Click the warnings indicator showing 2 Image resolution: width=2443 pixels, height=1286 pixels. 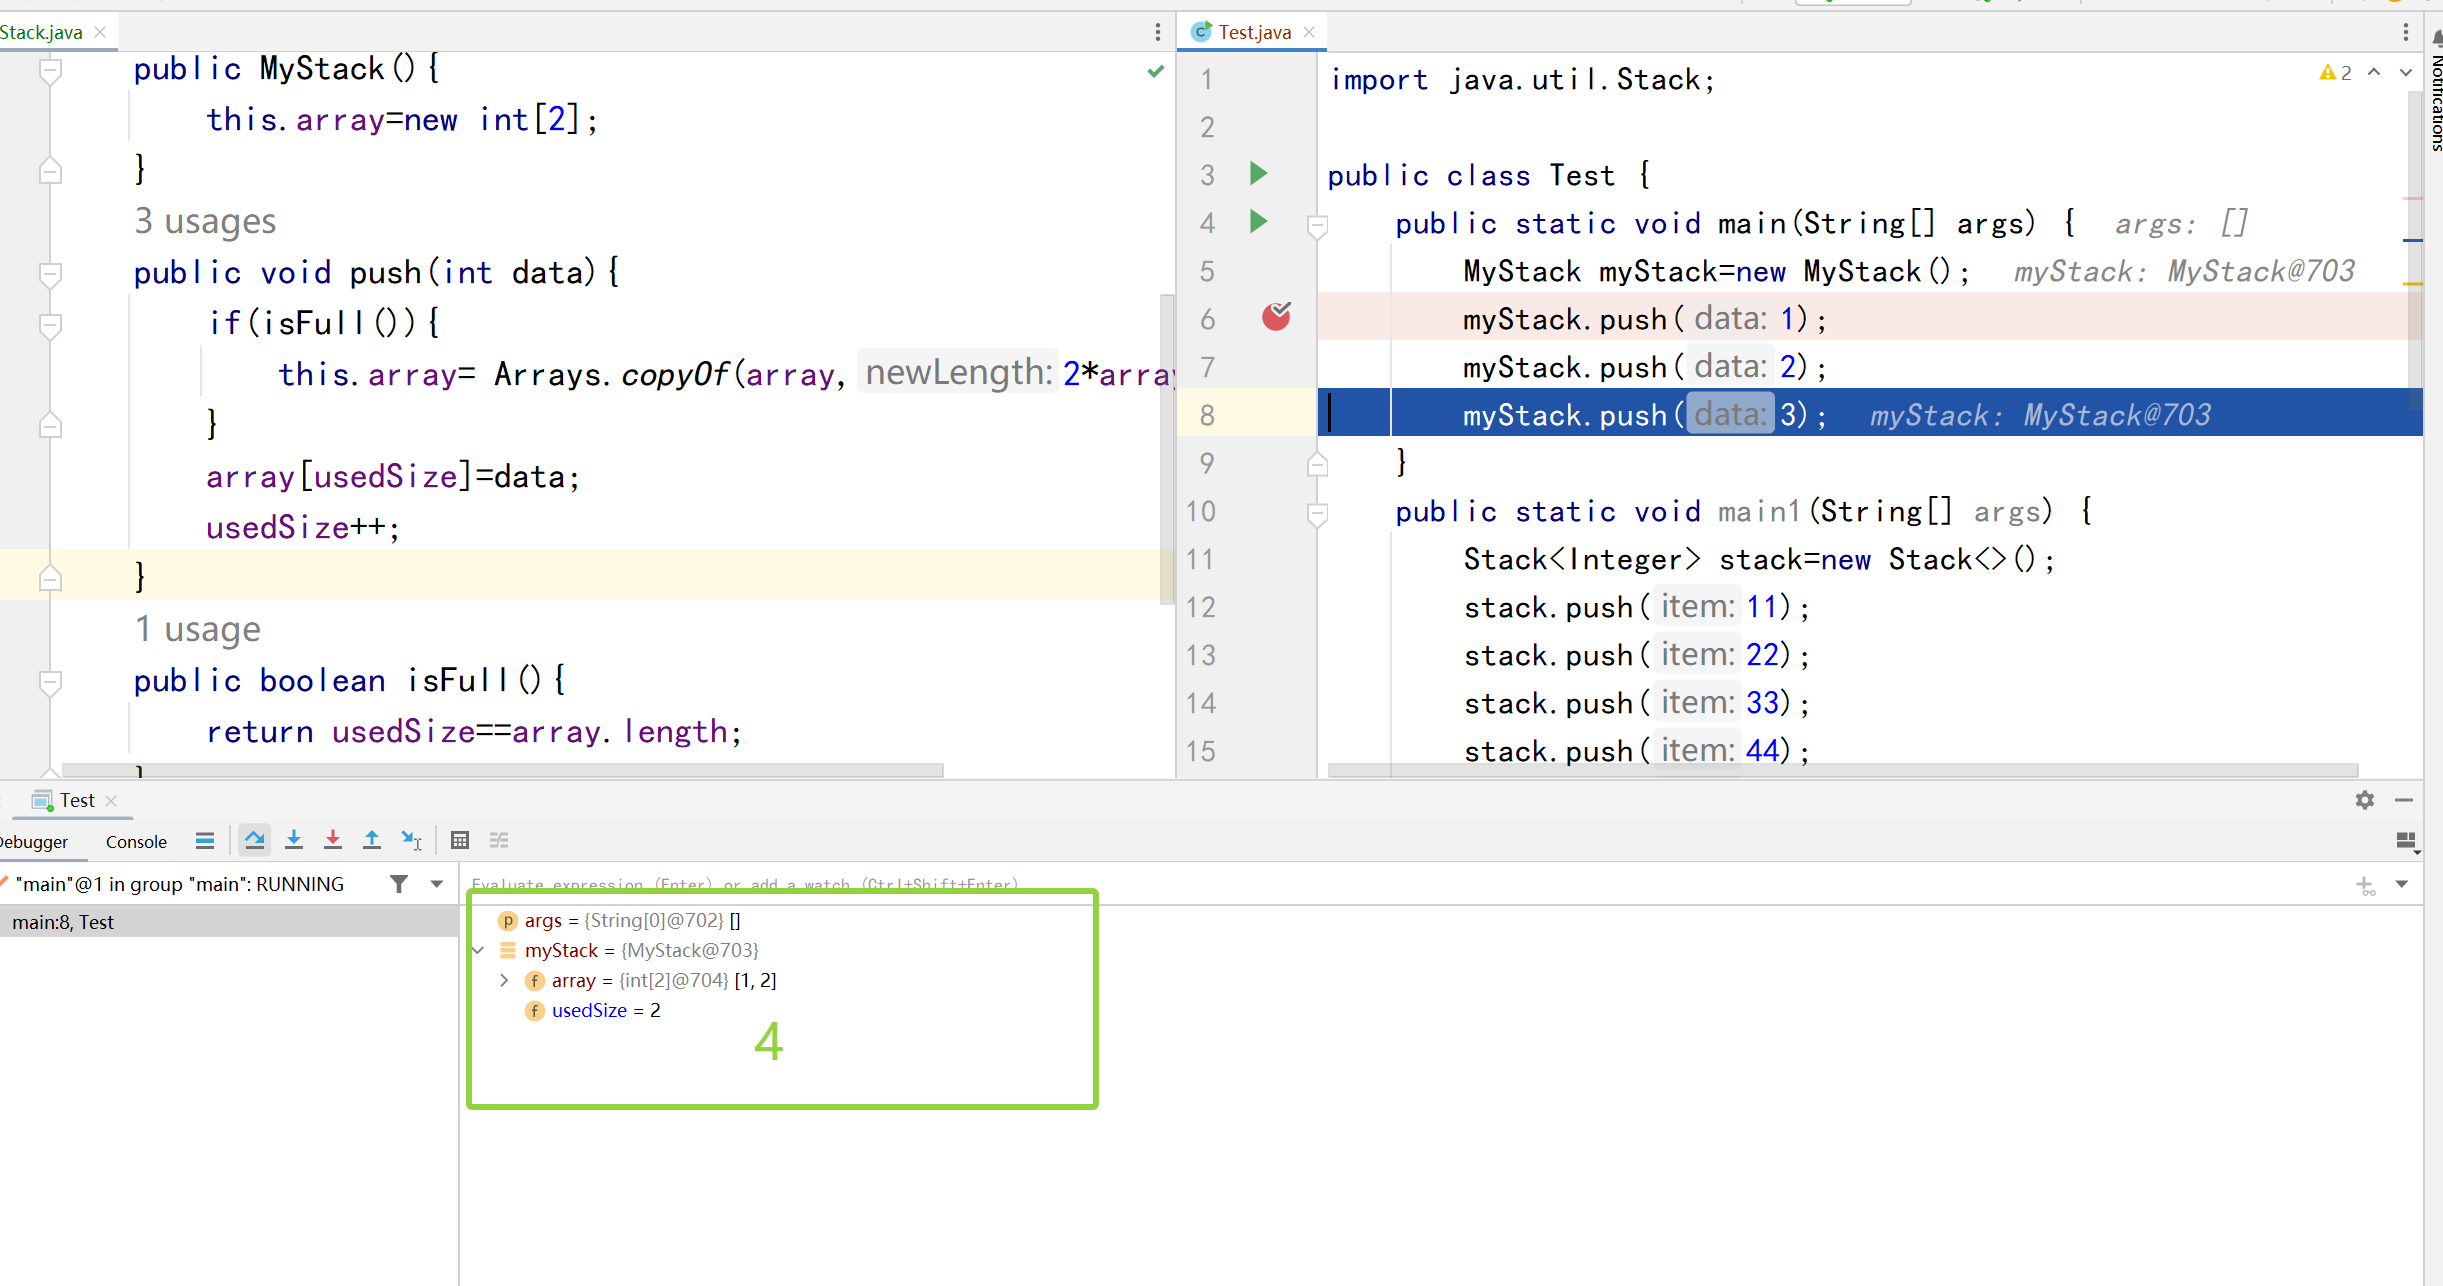[2335, 73]
